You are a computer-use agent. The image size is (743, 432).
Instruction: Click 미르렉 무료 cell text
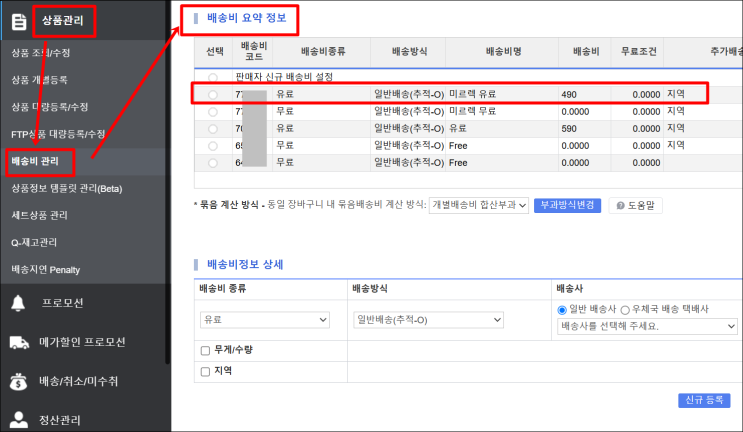point(472,111)
